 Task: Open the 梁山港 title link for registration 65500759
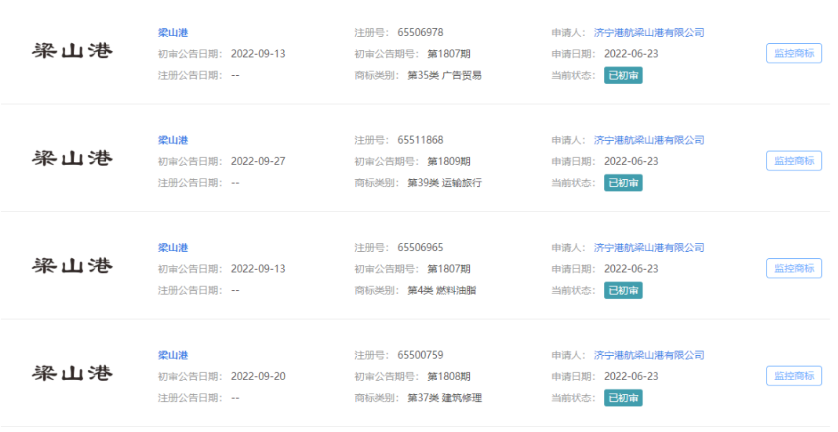[x=173, y=356]
